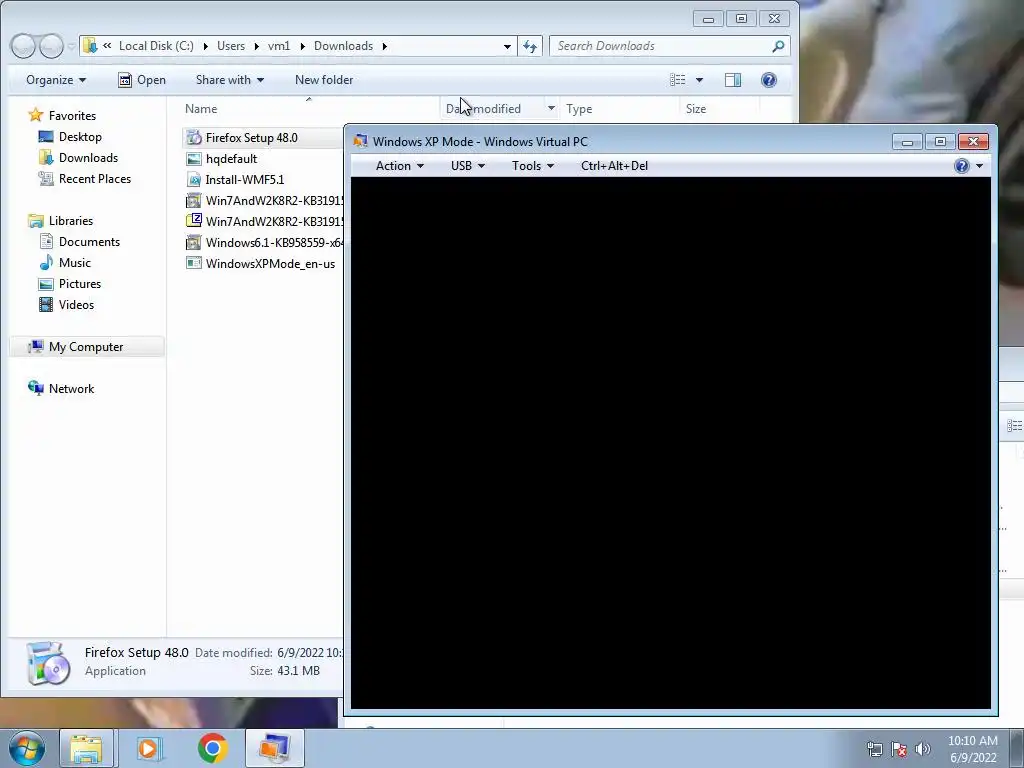Select Favorites in the navigation pane
The width and height of the screenshot is (1024, 768).
coord(72,116)
